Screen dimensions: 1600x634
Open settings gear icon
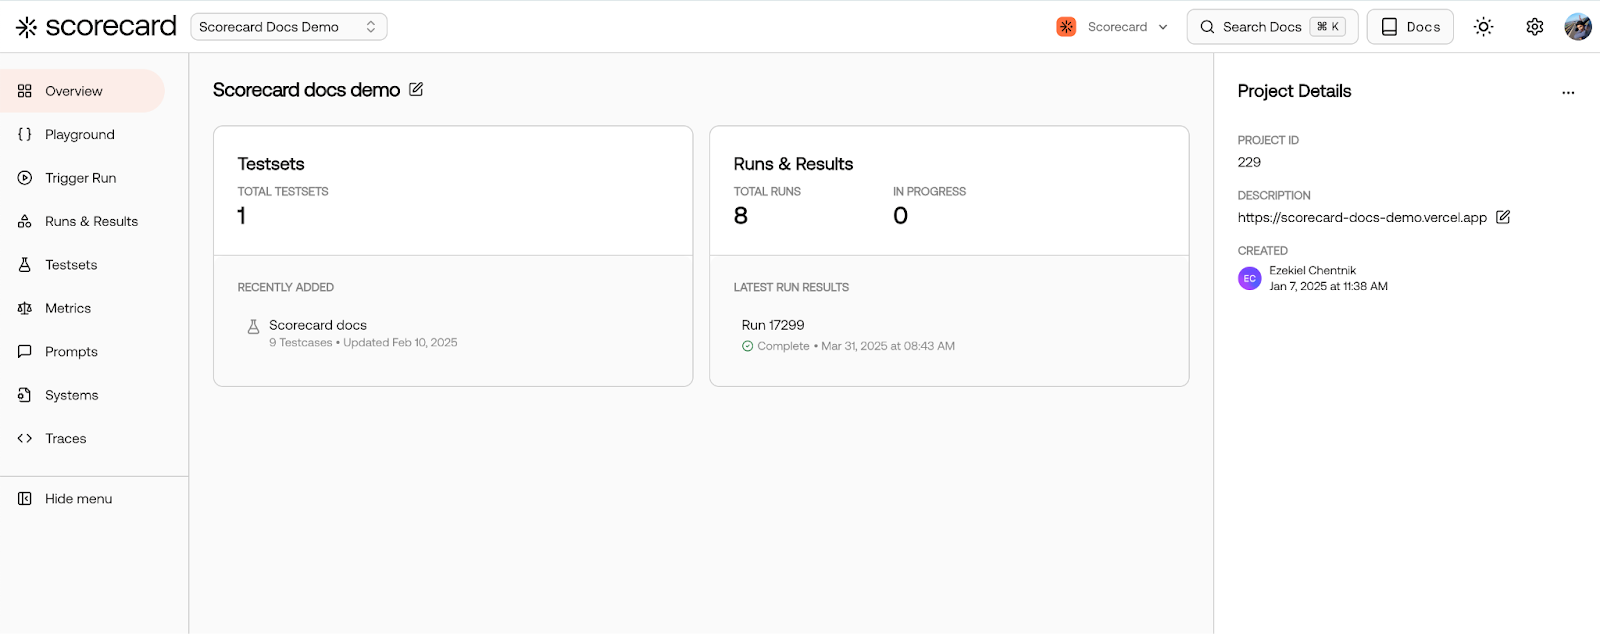(x=1534, y=27)
